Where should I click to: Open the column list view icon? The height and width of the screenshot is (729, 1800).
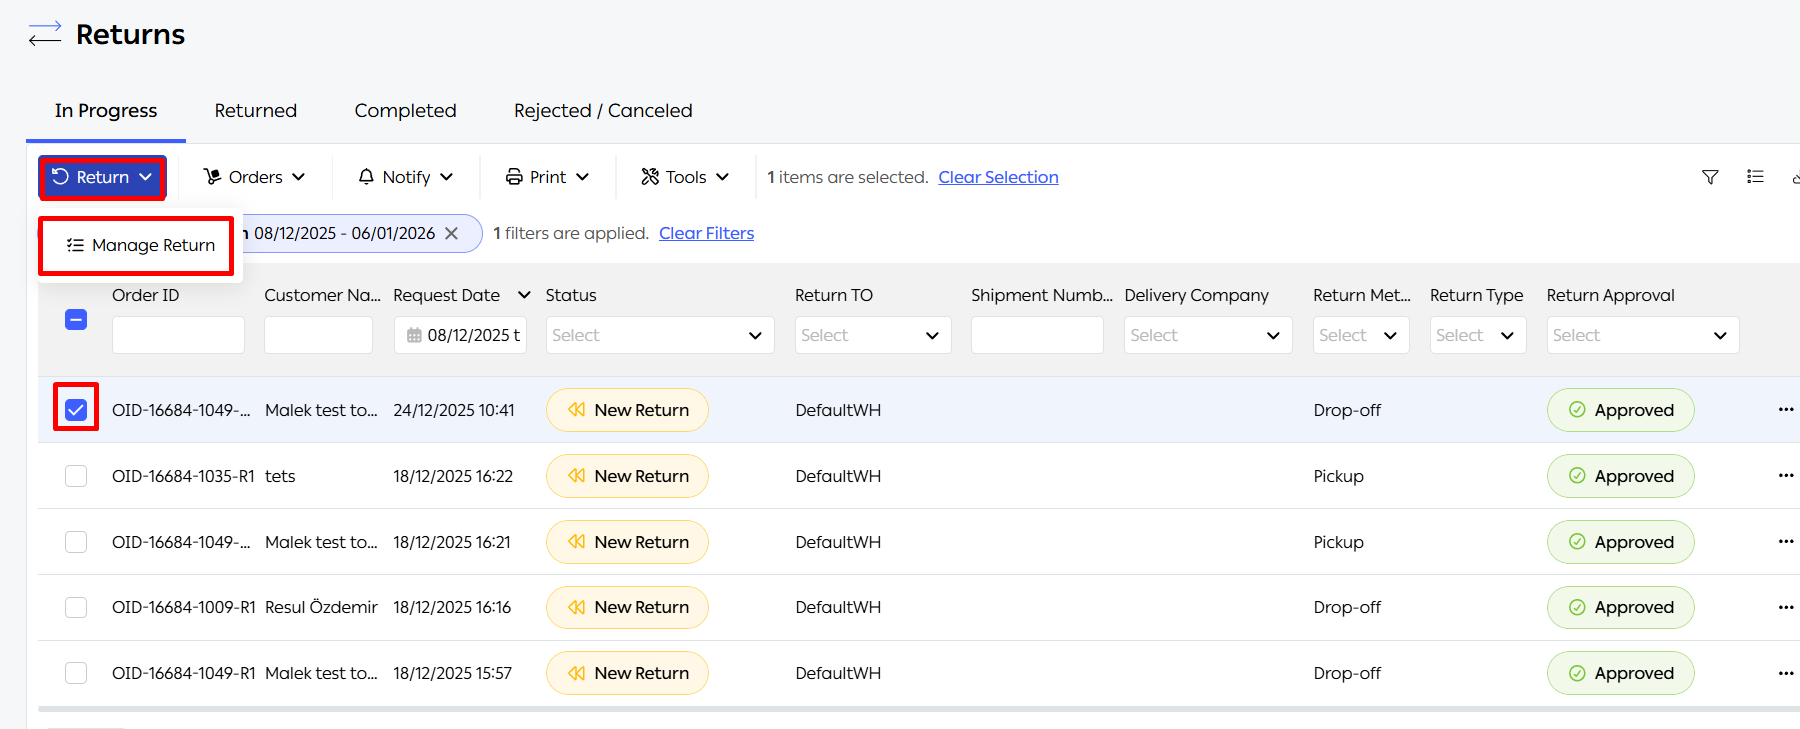1755,177
